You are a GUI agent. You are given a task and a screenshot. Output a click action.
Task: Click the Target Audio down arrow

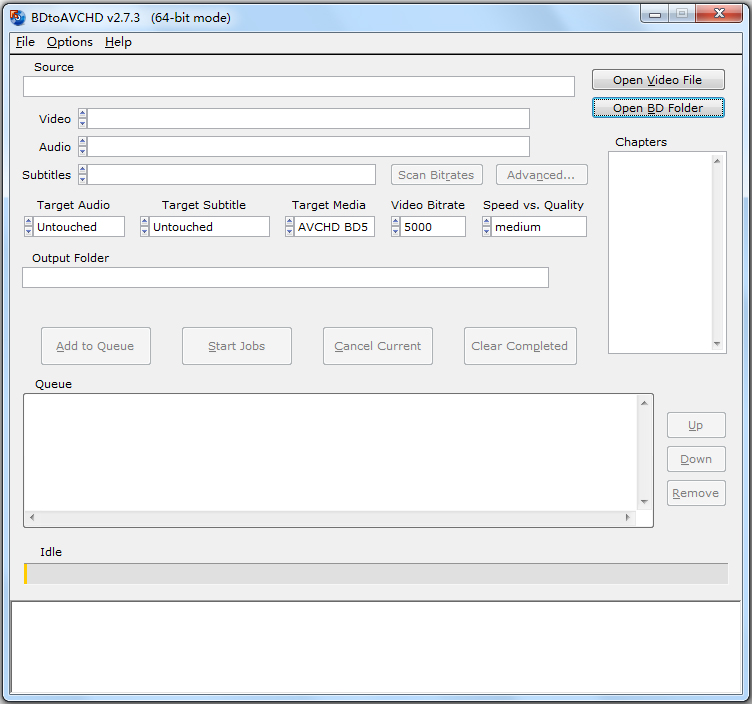point(28,232)
